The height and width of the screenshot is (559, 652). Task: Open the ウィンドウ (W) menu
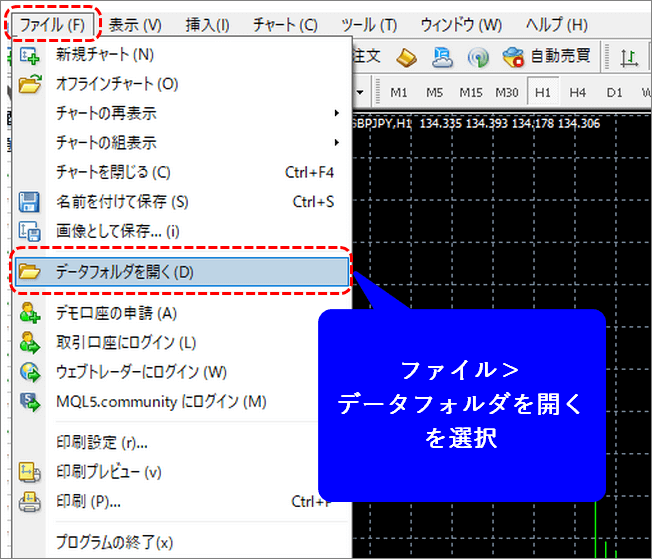(x=461, y=25)
